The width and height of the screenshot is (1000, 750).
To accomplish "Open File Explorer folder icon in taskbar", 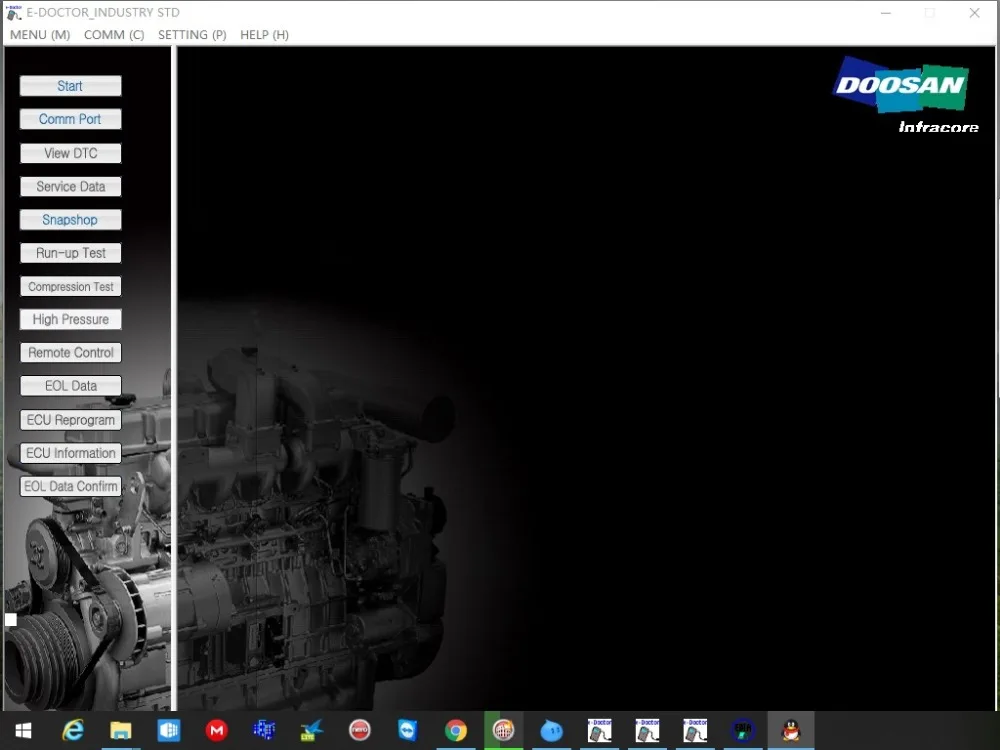I will [x=120, y=731].
